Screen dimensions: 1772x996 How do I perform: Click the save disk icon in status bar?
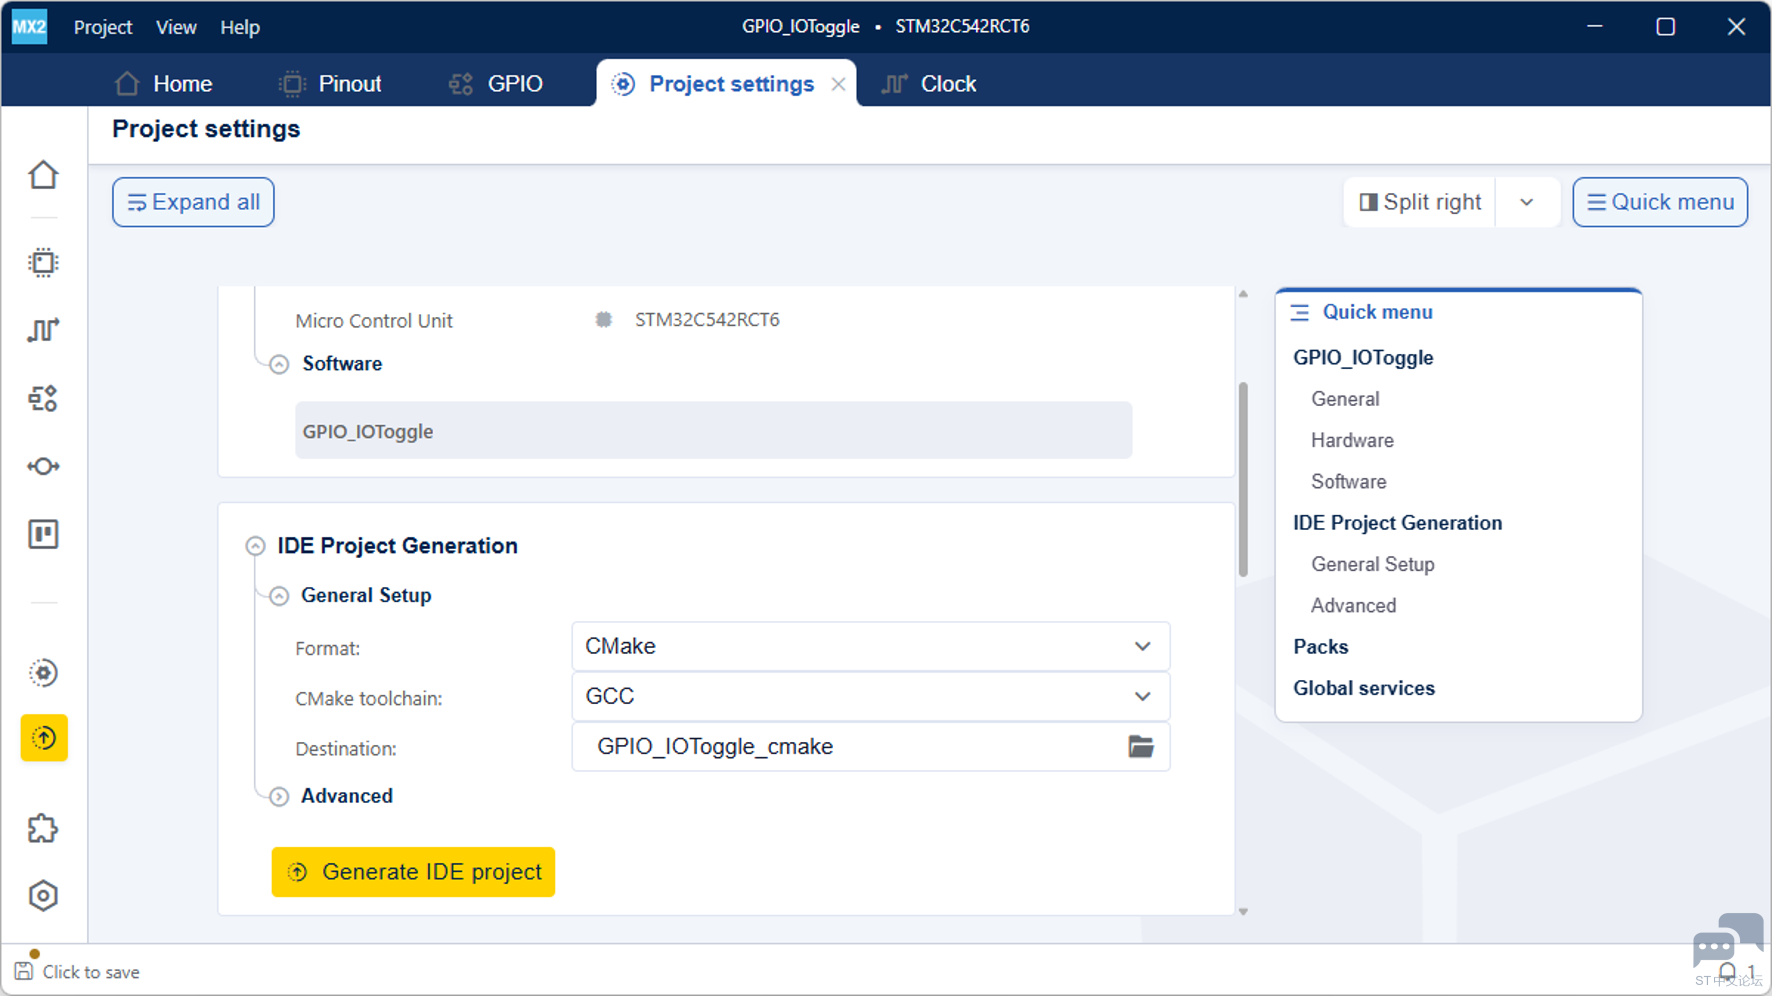(x=24, y=971)
